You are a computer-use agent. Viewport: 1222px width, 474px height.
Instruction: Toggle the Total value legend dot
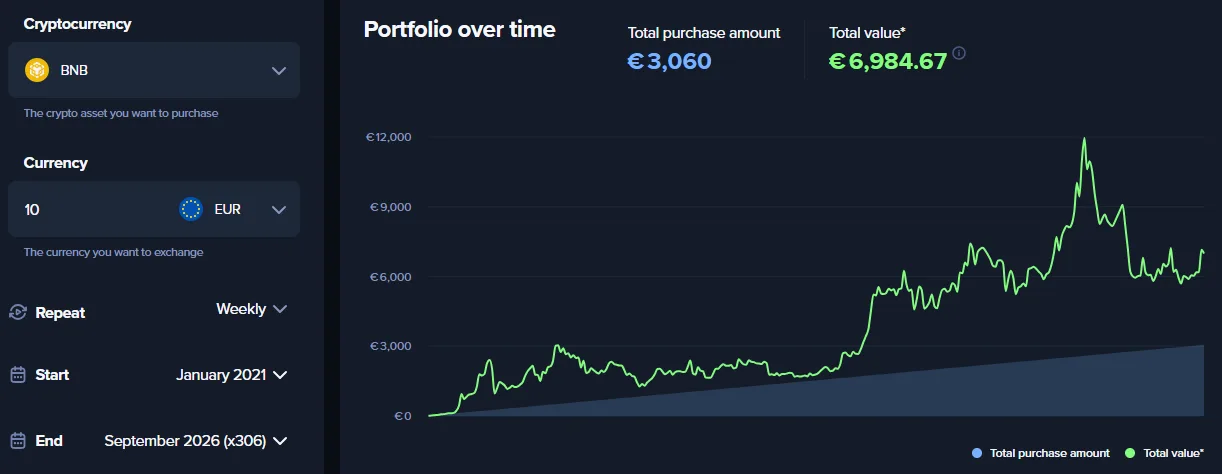1131,453
